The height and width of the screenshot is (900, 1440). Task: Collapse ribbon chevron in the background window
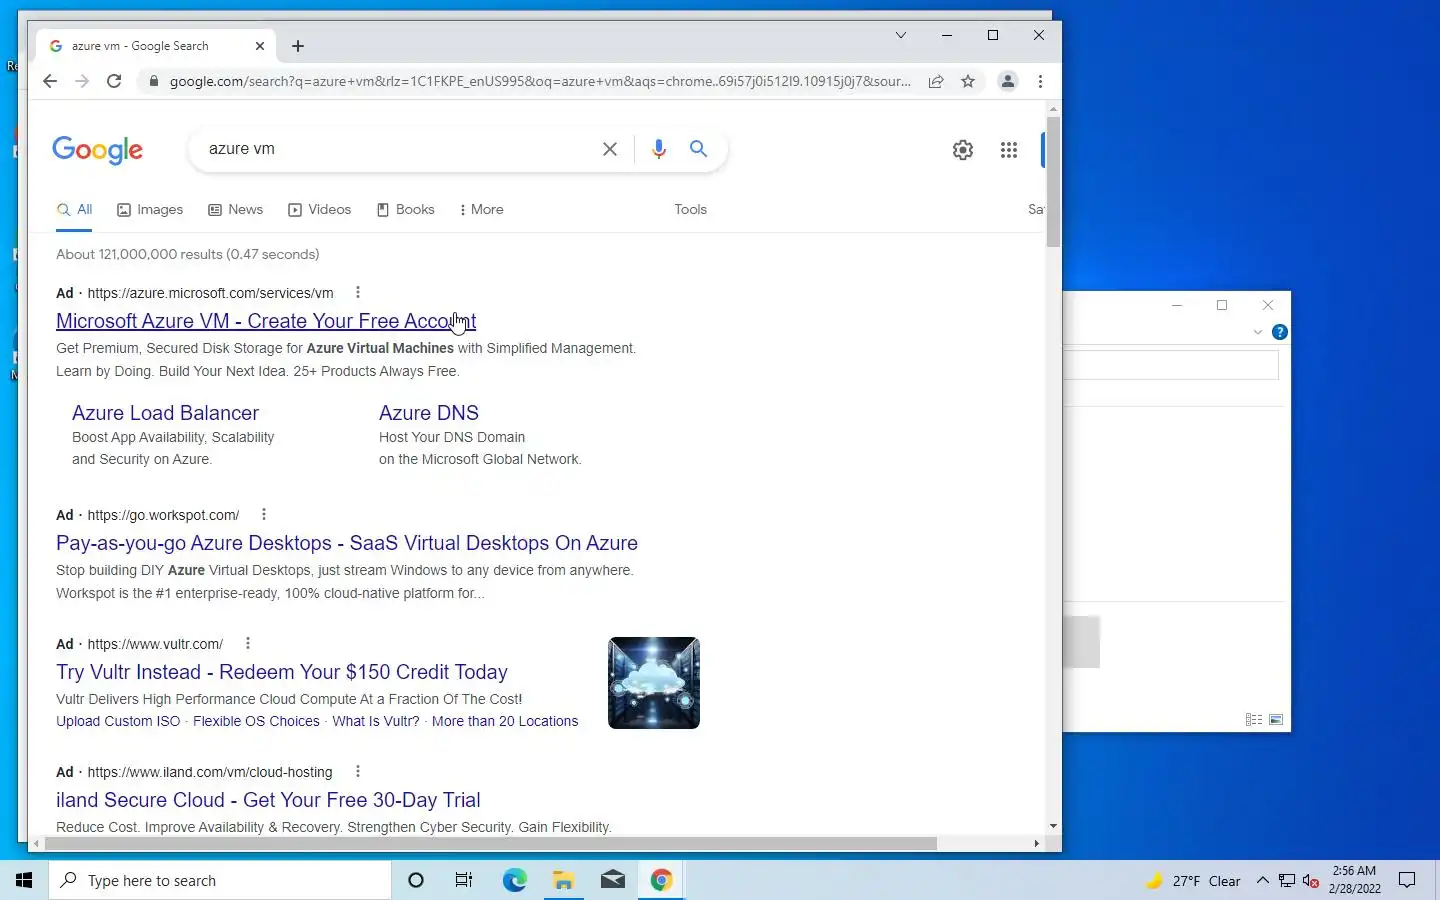[x=1258, y=332]
